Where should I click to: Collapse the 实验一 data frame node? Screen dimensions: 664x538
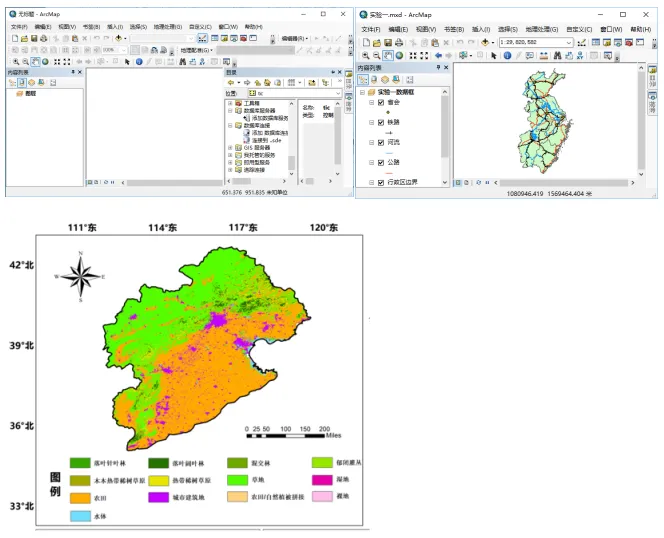[362, 92]
